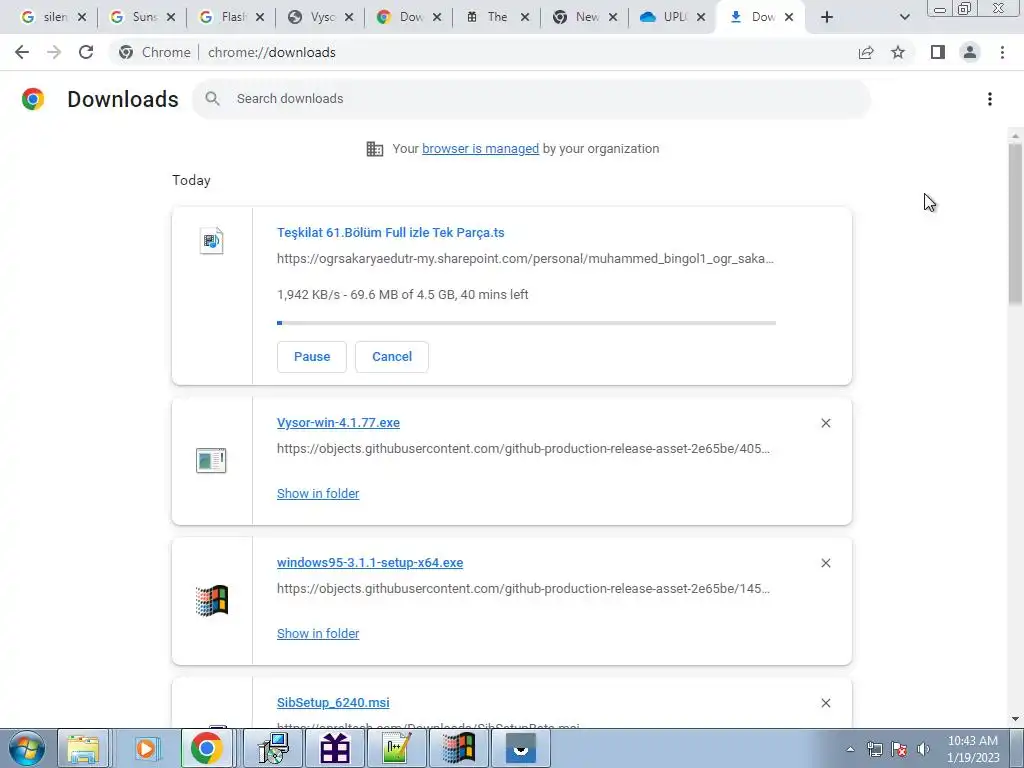Screen dimensions: 1024x768
Task: Close the active Downloads tab
Action: click(789, 18)
